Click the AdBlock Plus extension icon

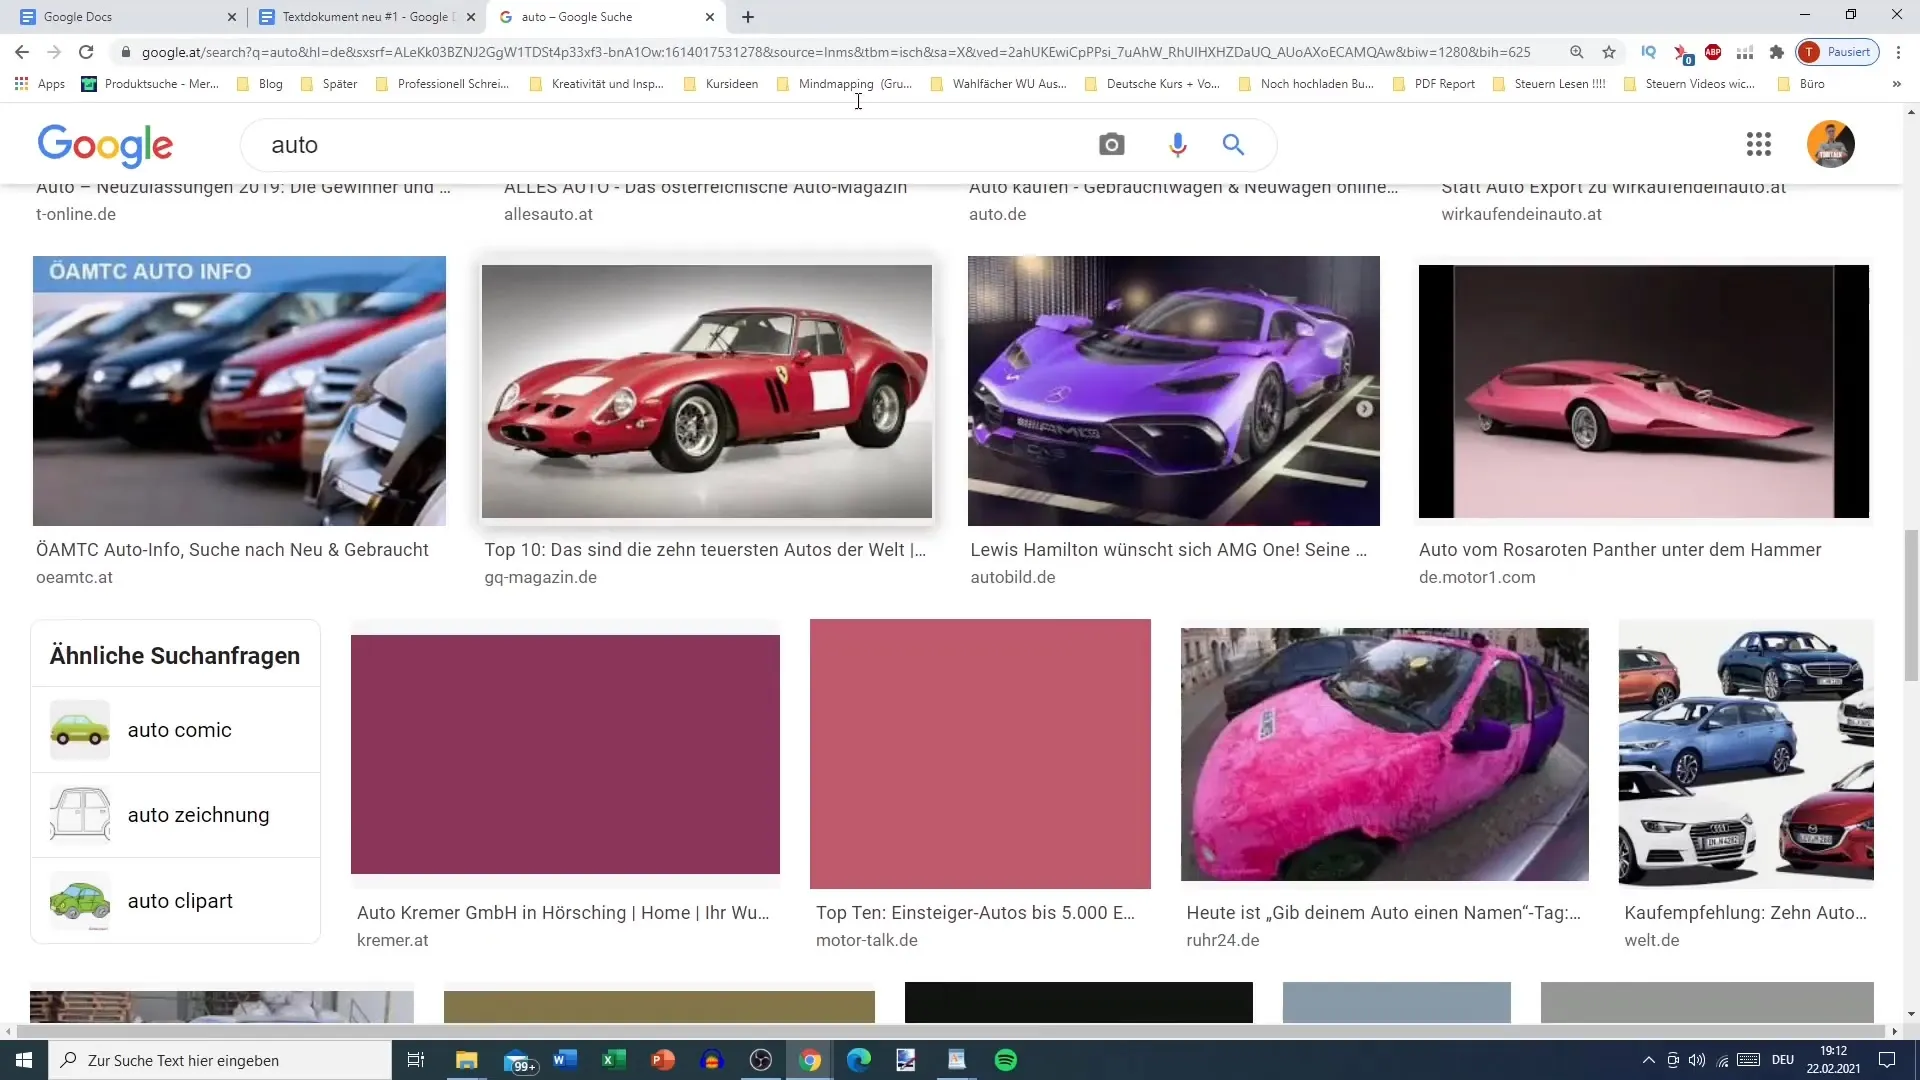point(1713,52)
